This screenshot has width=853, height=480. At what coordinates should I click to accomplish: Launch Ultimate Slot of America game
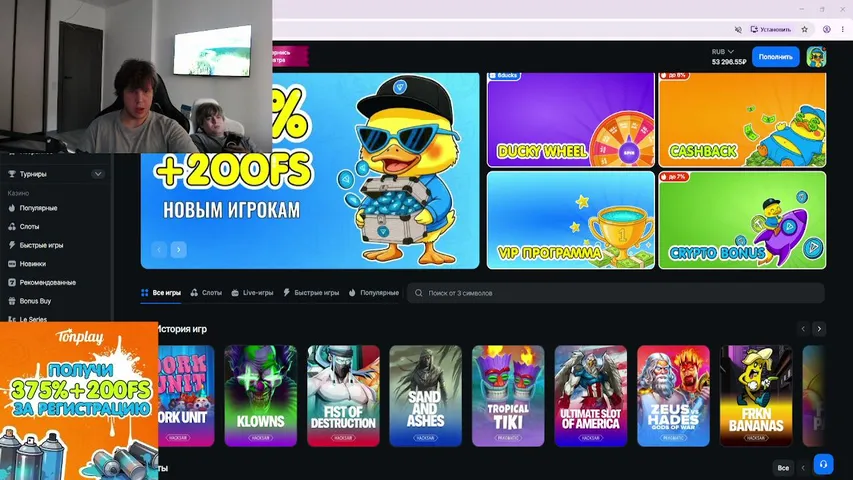click(x=591, y=396)
